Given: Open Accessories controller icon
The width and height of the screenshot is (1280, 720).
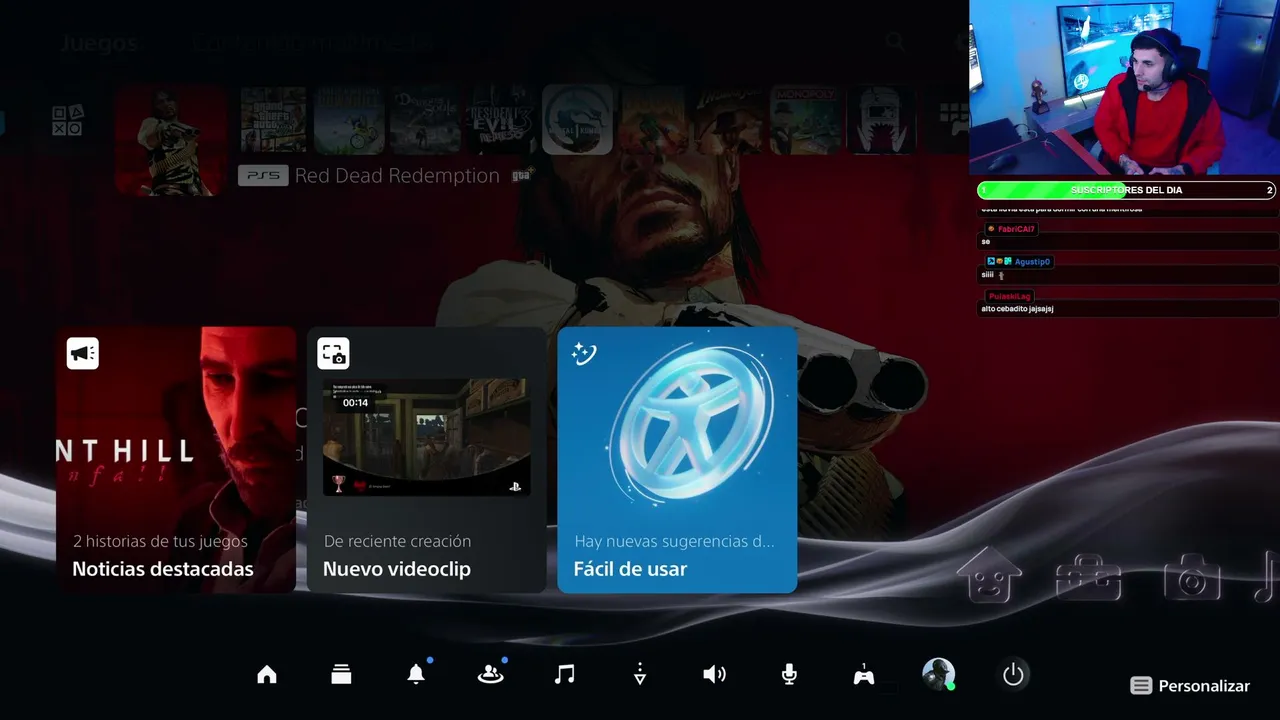Looking at the screenshot, I should [x=864, y=675].
